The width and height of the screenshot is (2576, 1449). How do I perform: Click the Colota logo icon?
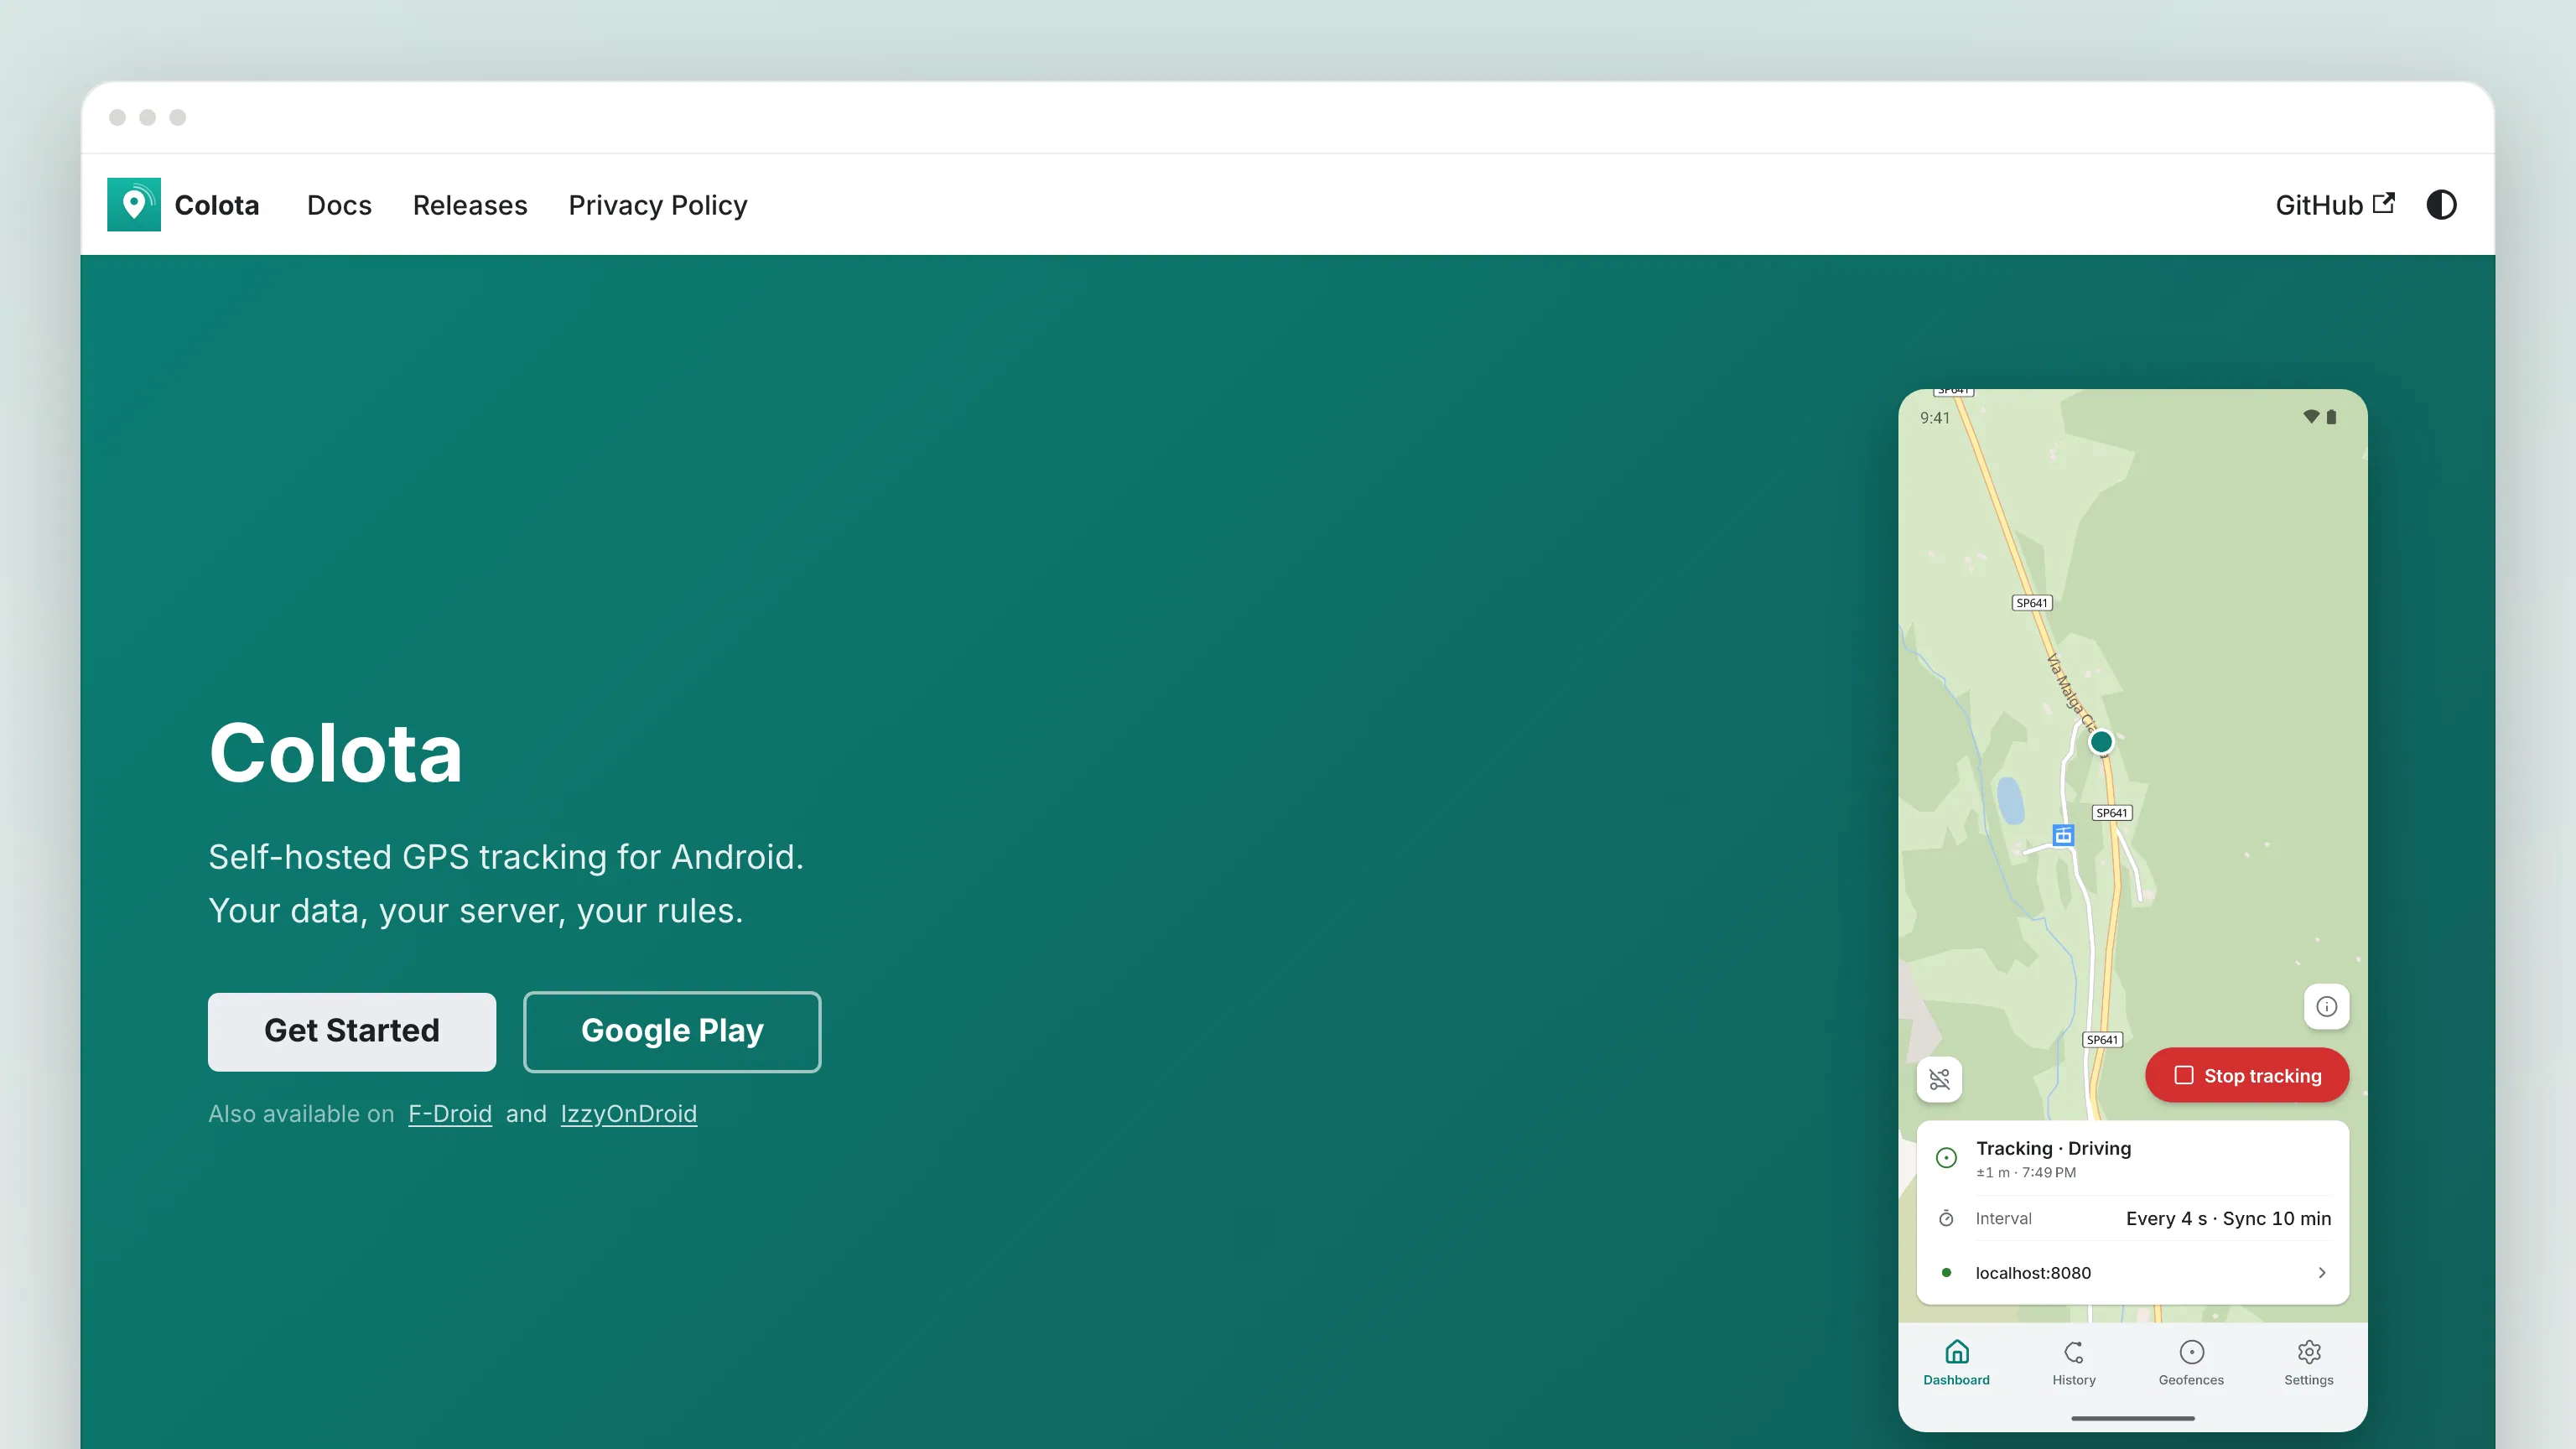pyautogui.click(x=134, y=204)
